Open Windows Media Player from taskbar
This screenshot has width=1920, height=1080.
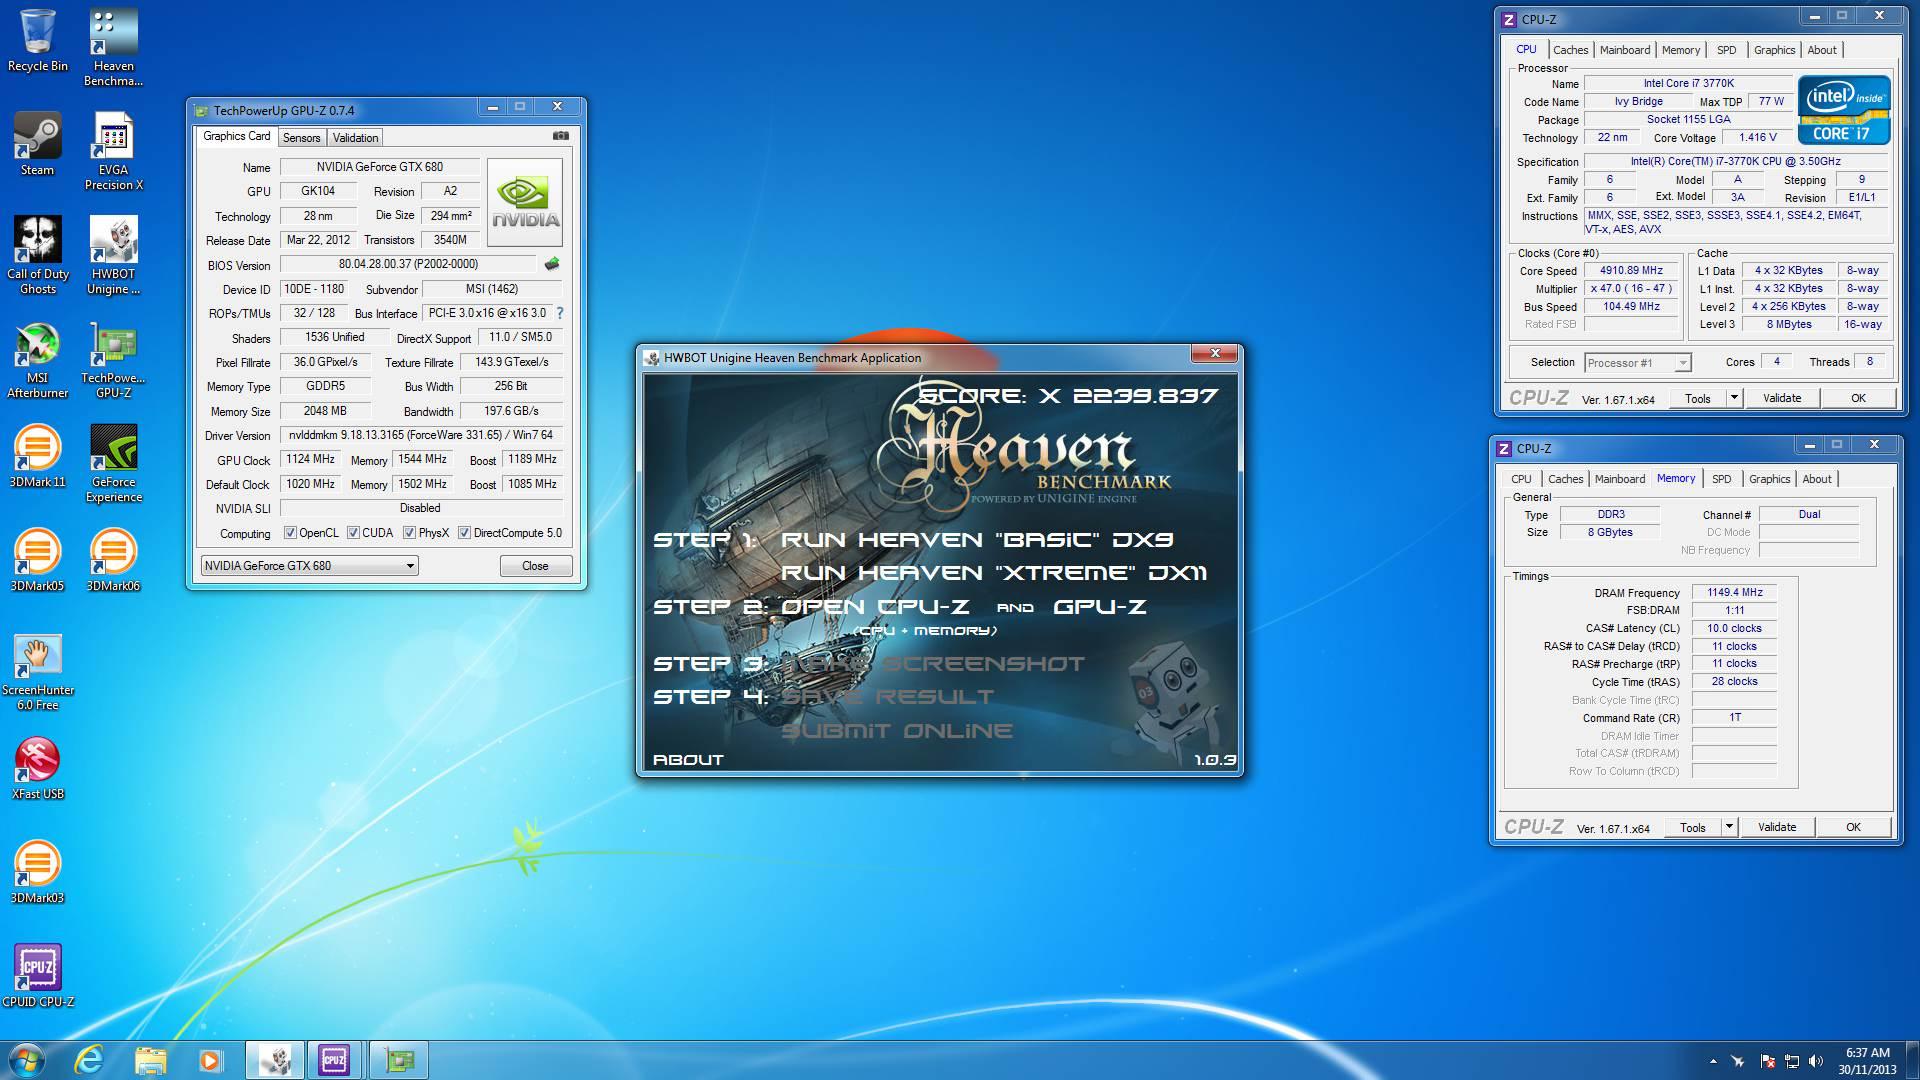210,1059
